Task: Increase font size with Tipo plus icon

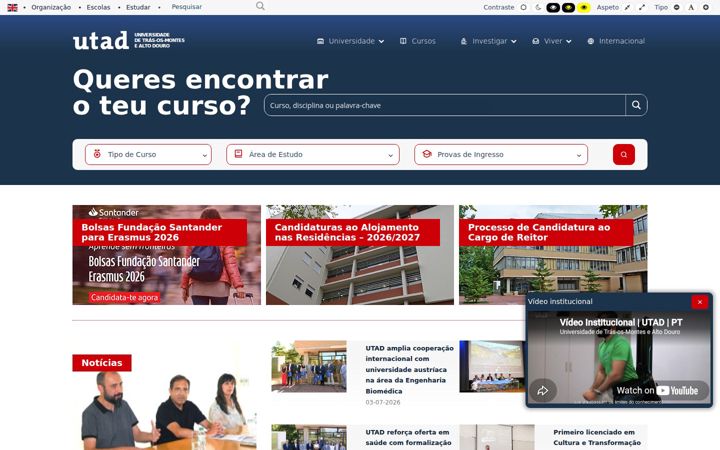Action: click(706, 7)
